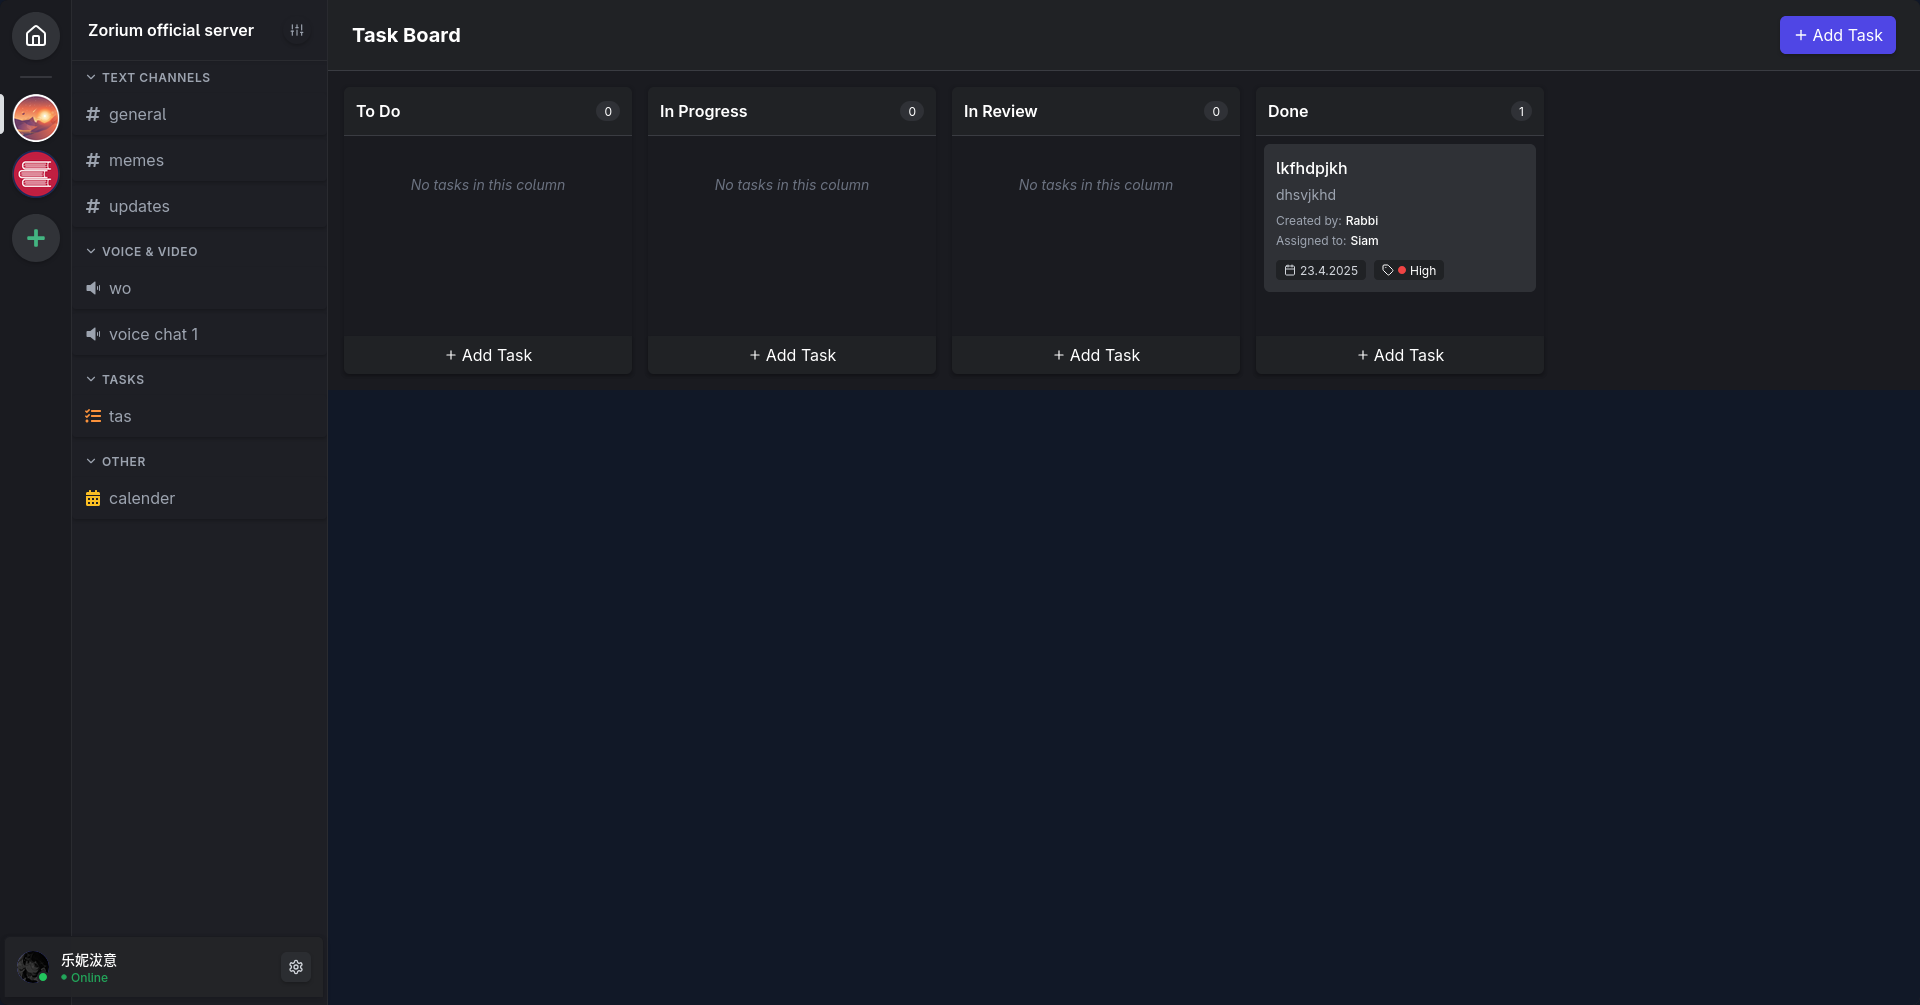This screenshot has width=1920, height=1005.
Task: Add a task in the To Do column
Action: point(488,355)
